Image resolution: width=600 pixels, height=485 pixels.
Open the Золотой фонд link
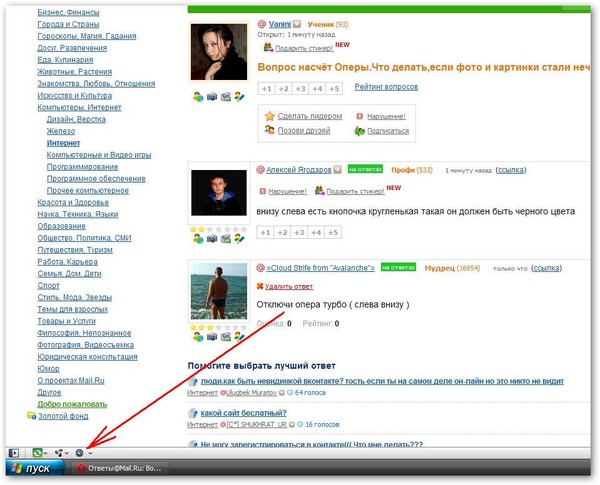tap(63, 416)
